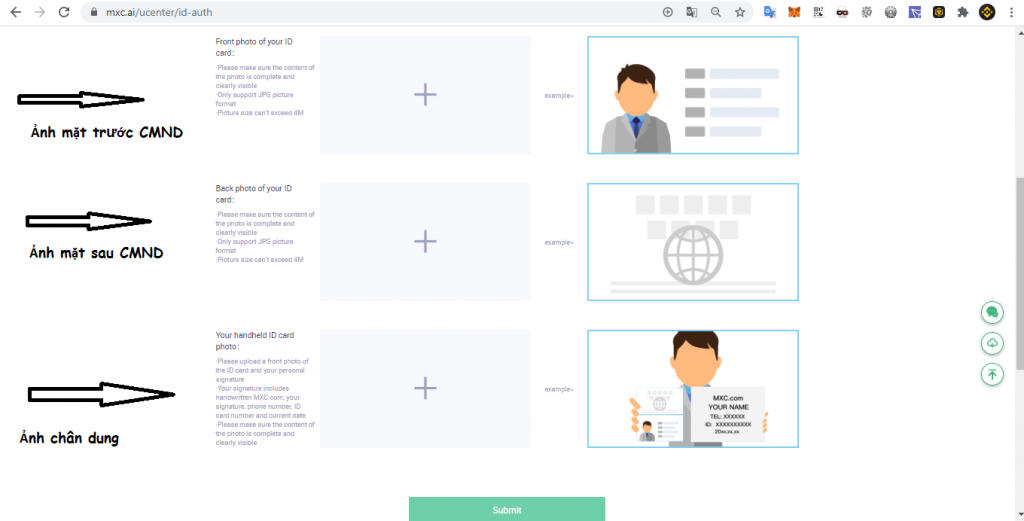Open the dark gear extension icon

867,12
